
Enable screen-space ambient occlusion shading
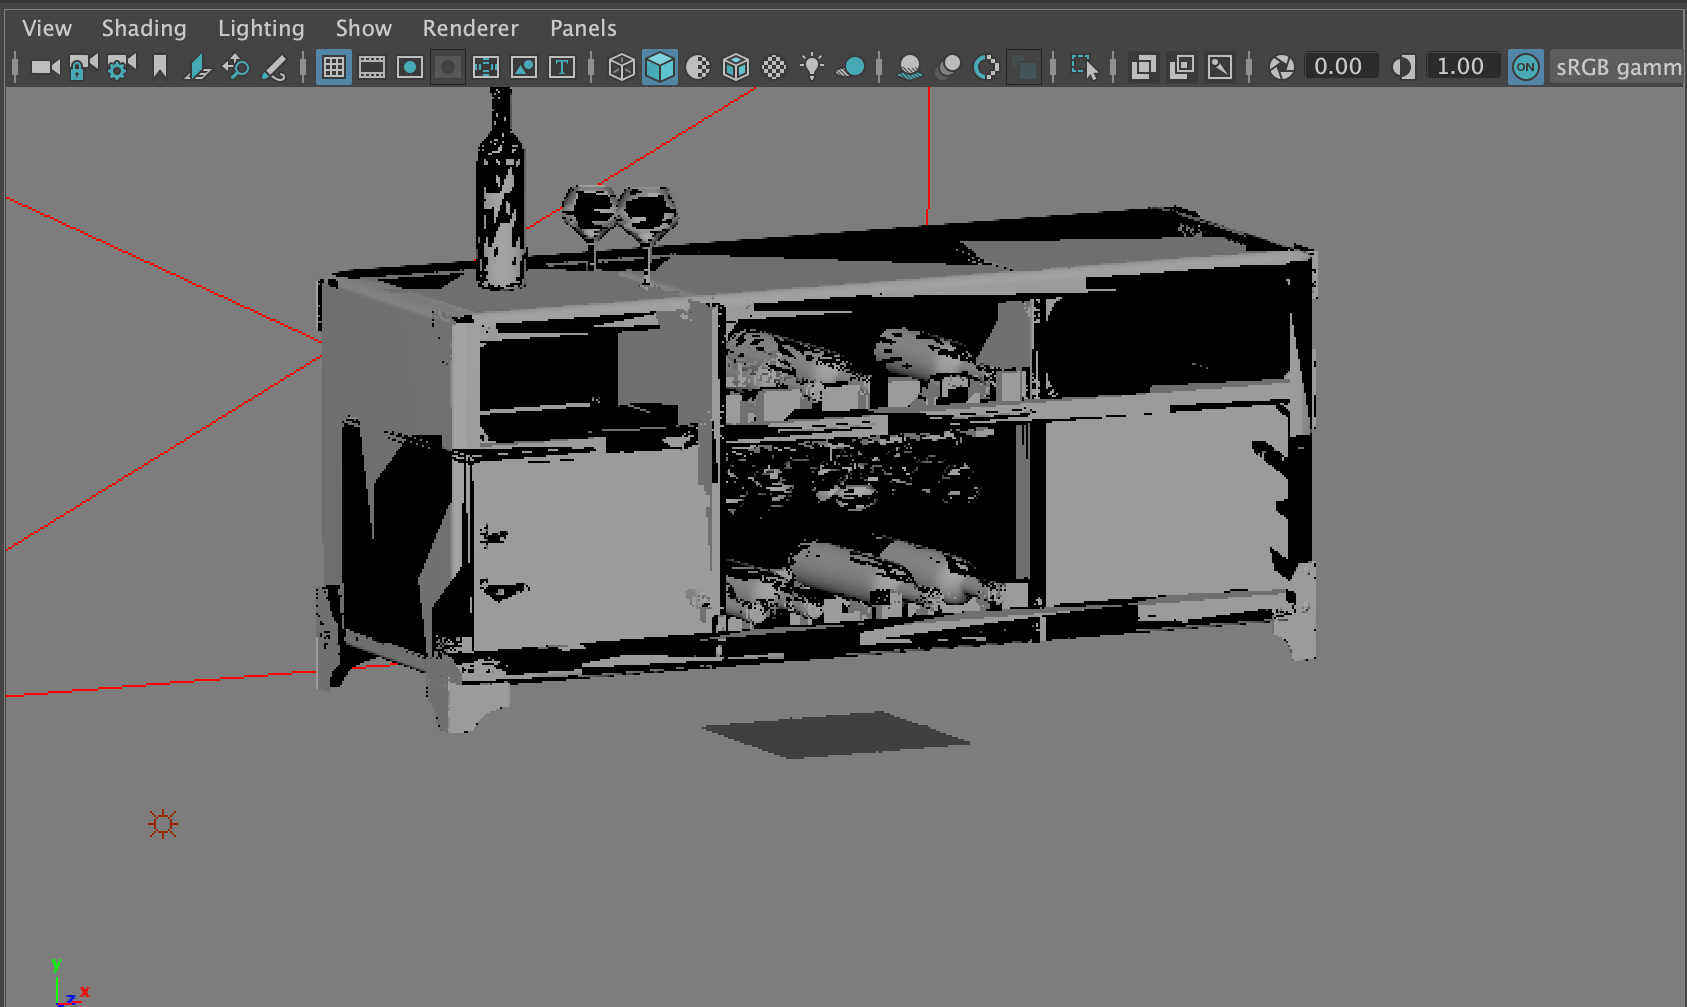(x=909, y=66)
